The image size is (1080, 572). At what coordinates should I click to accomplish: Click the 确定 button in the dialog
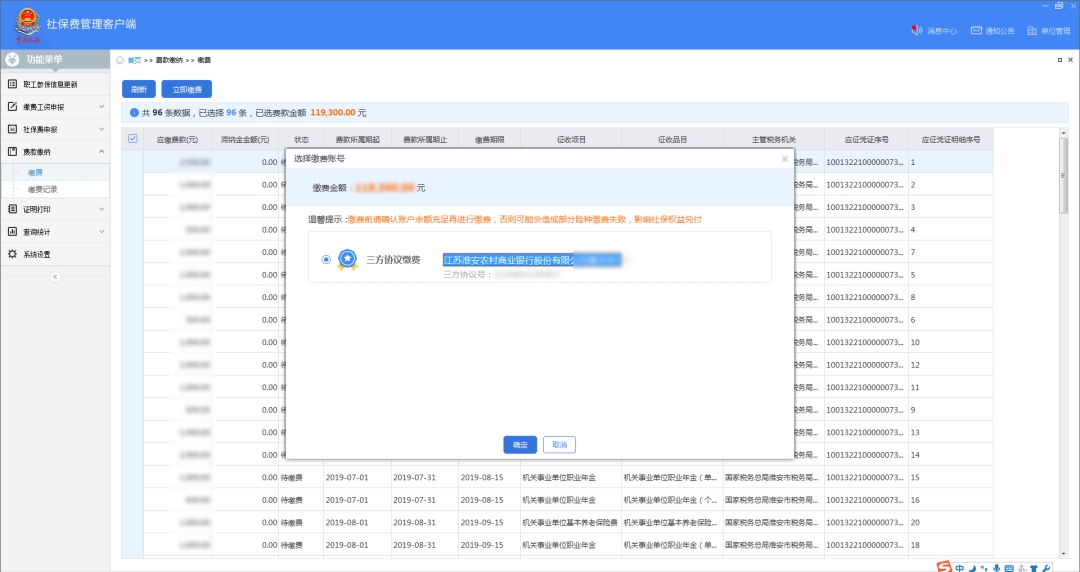coord(520,445)
